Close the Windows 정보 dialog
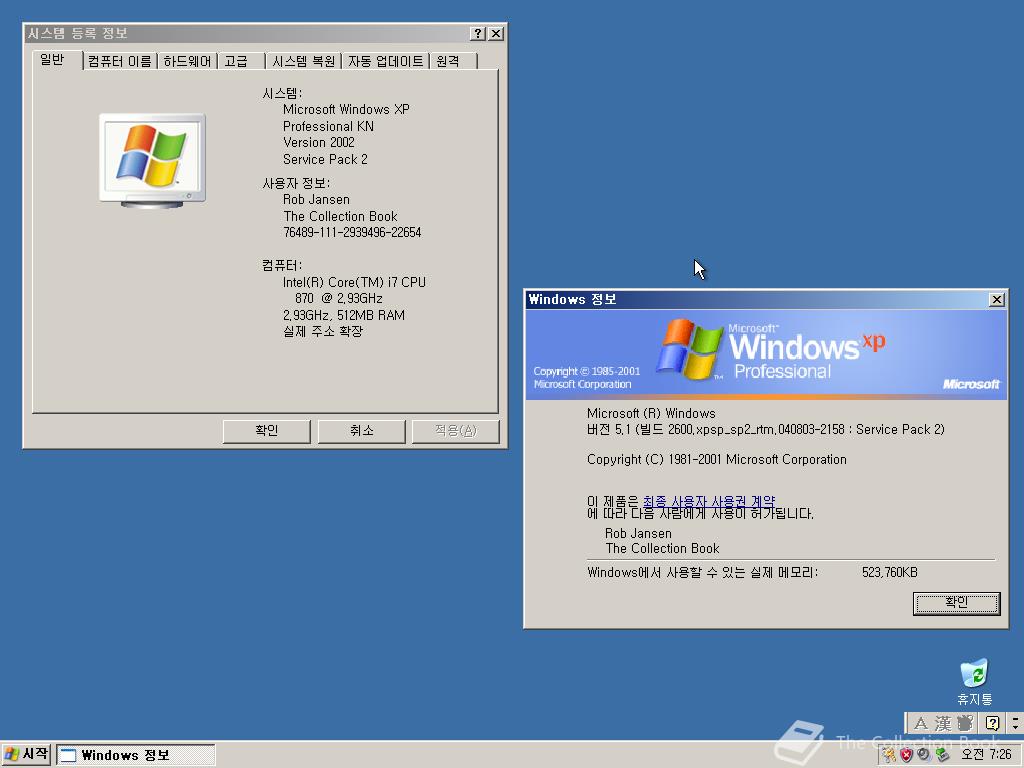This screenshot has width=1024, height=768. tap(997, 300)
